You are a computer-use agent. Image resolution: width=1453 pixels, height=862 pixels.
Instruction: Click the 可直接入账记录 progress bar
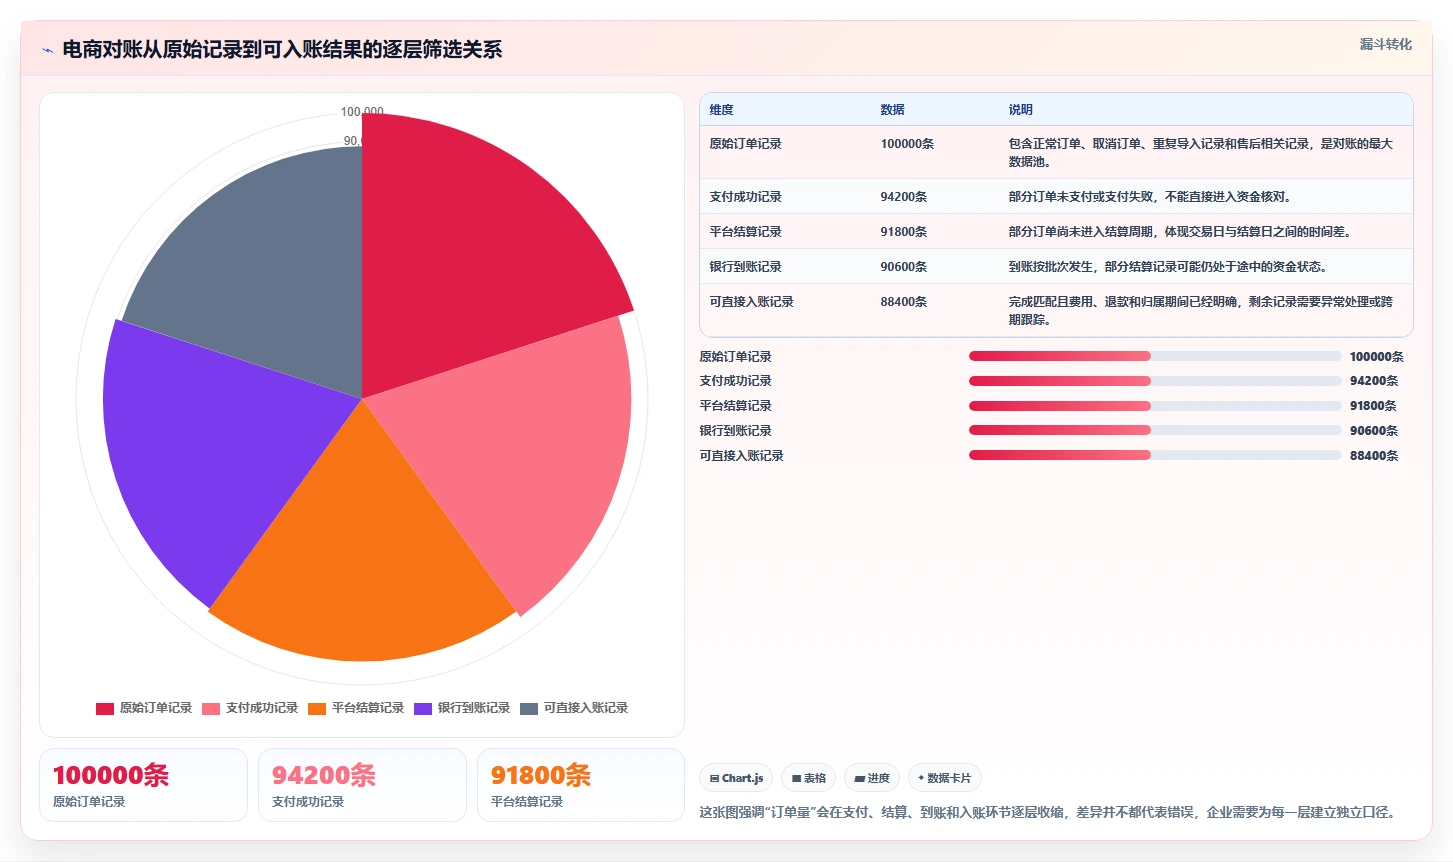point(1155,455)
